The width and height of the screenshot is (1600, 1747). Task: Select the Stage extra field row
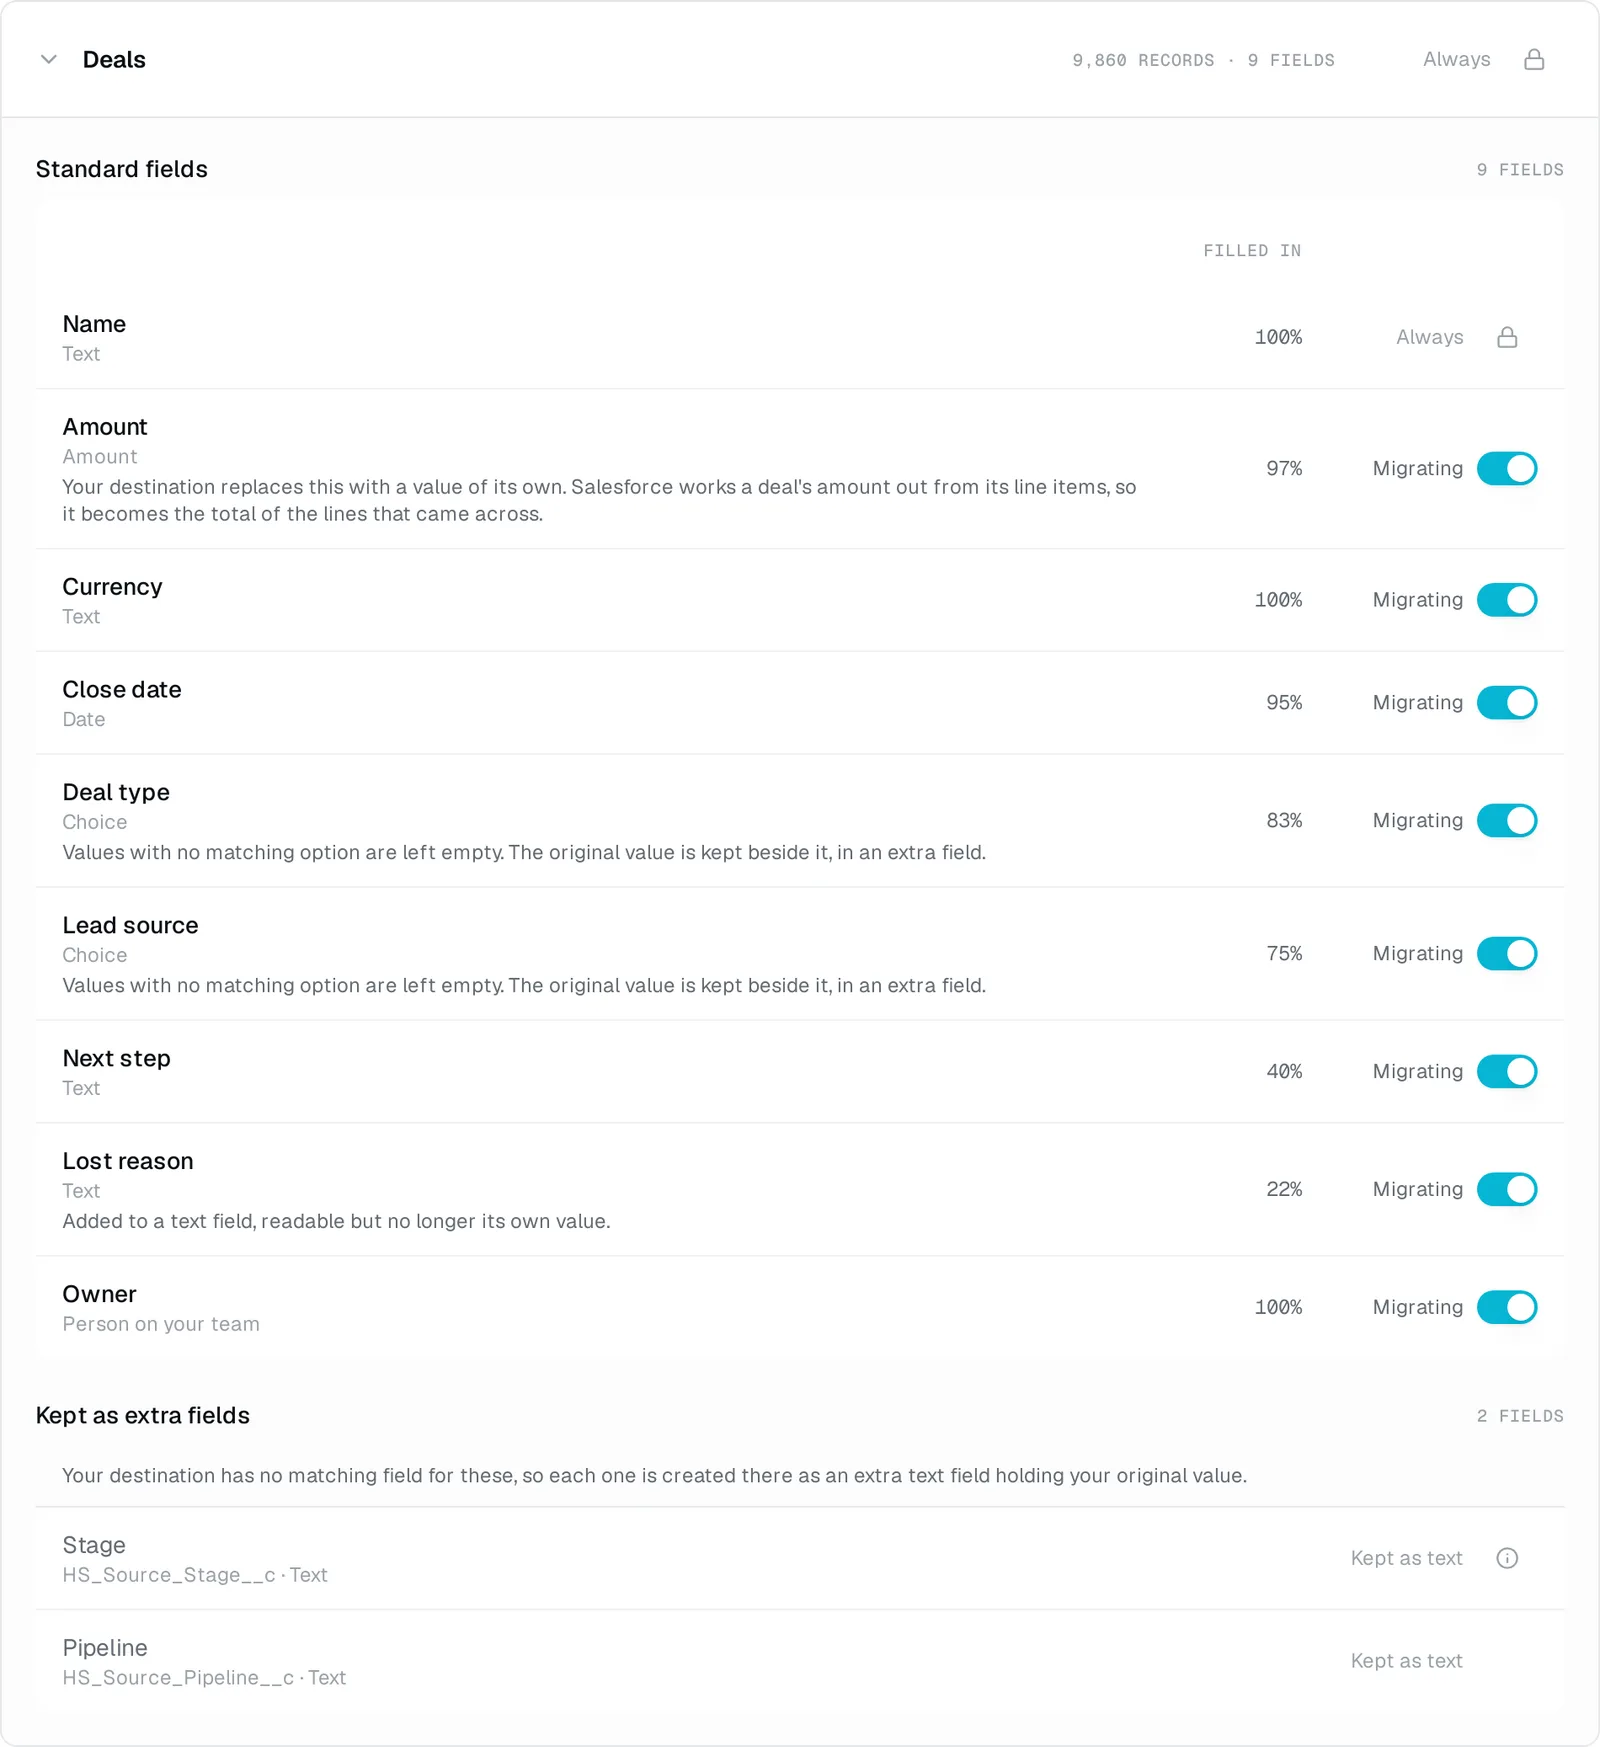coord(800,1558)
